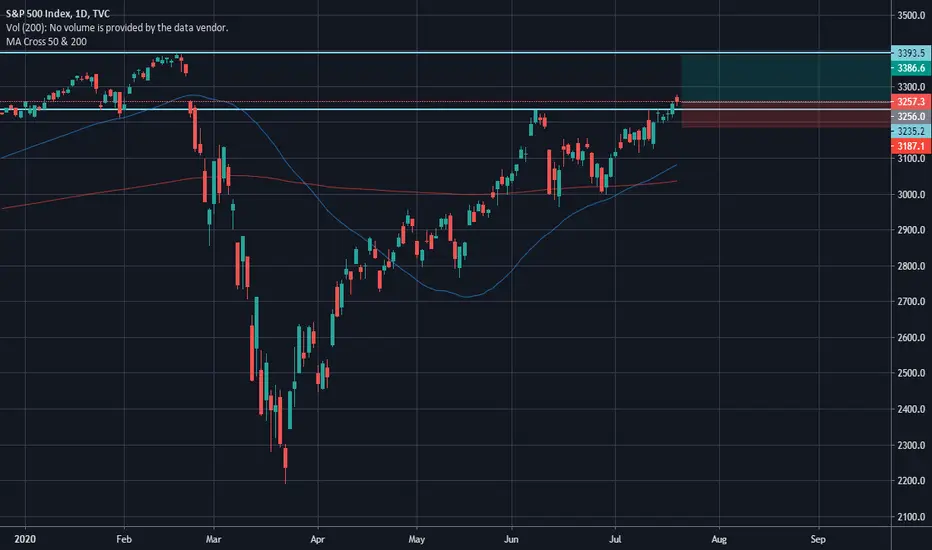Click the Sep label on time axis

point(818,539)
